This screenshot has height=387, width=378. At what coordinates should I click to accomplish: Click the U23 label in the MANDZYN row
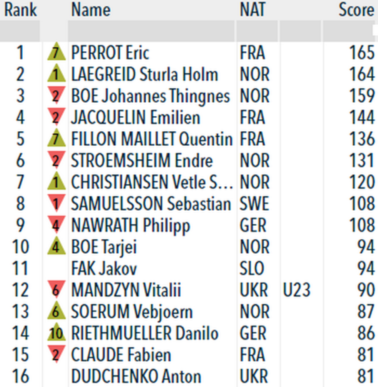point(297,290)
